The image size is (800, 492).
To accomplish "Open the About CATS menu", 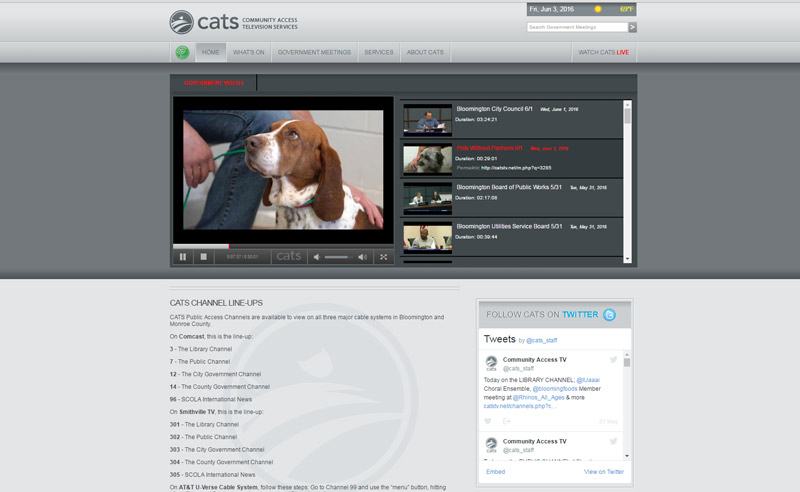I will (x=425, y=52).
